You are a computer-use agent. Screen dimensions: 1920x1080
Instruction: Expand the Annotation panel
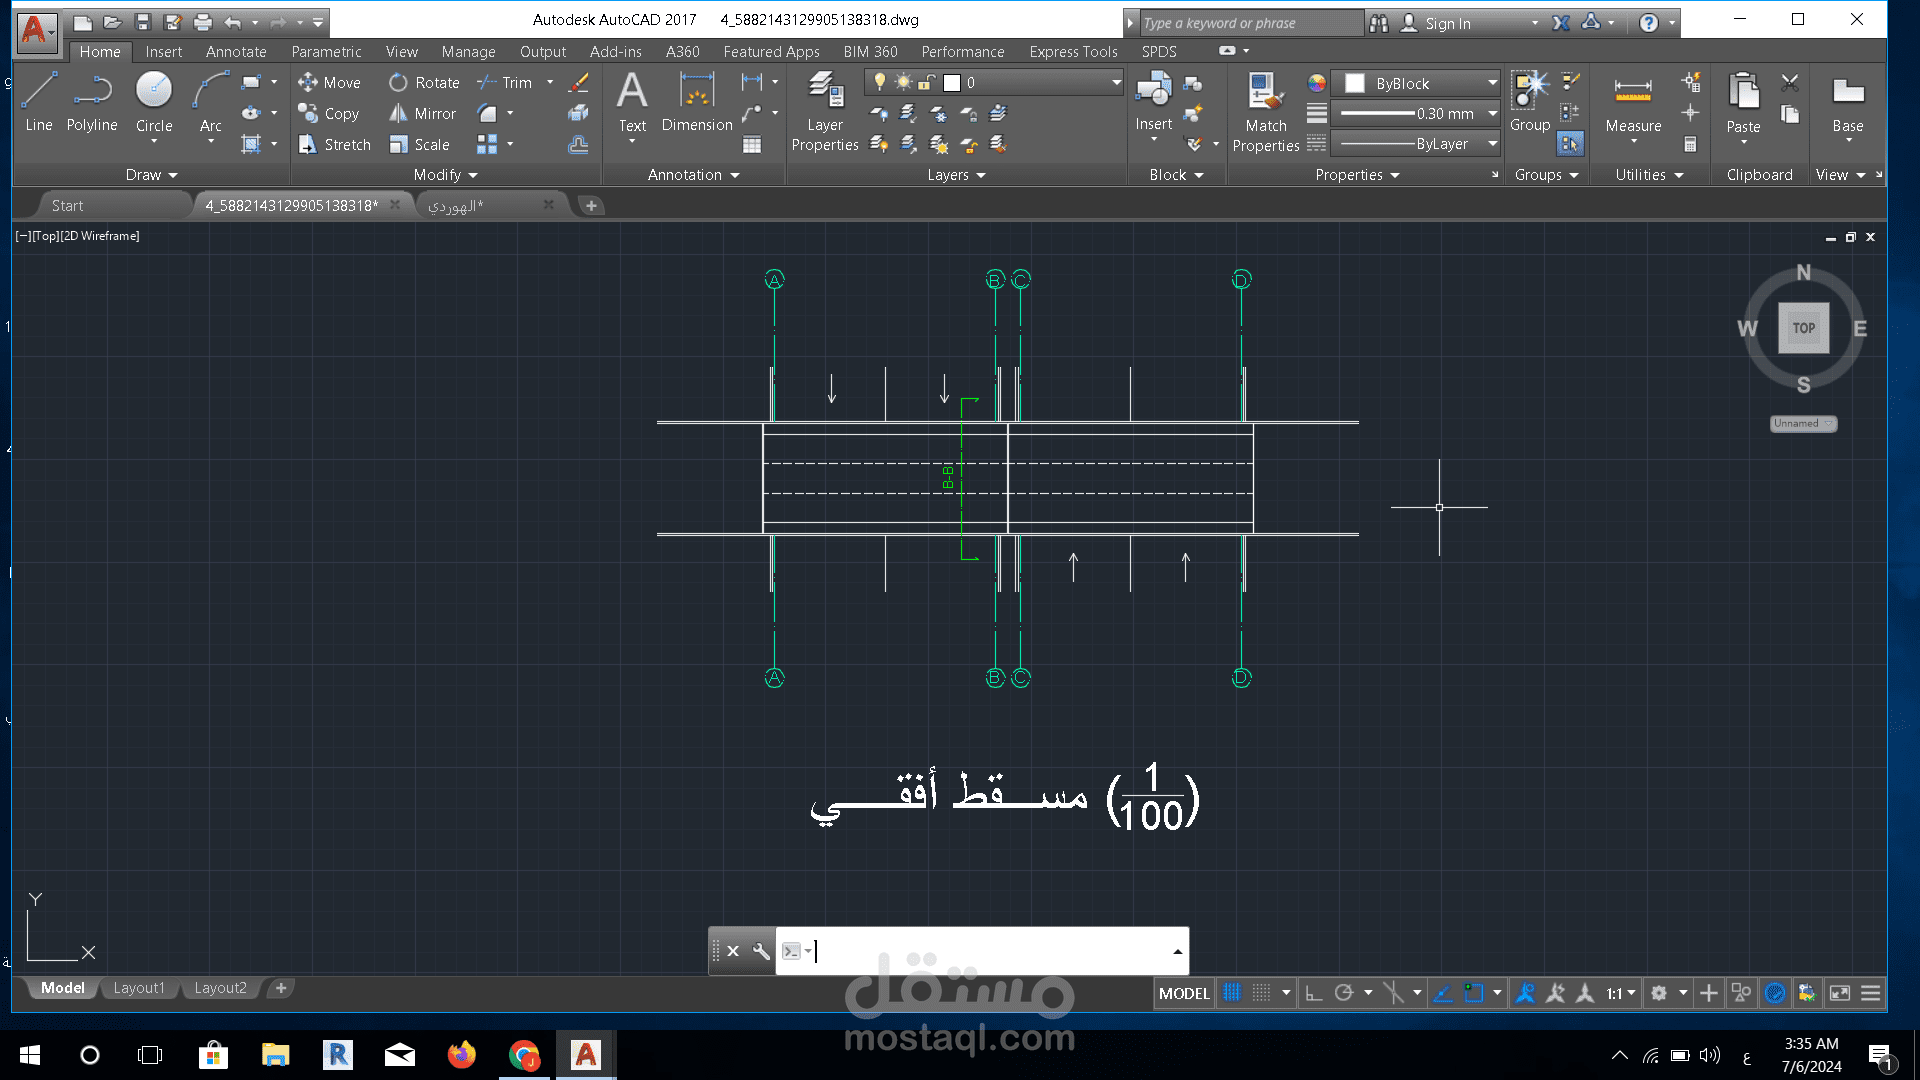(x=693, y=175)
